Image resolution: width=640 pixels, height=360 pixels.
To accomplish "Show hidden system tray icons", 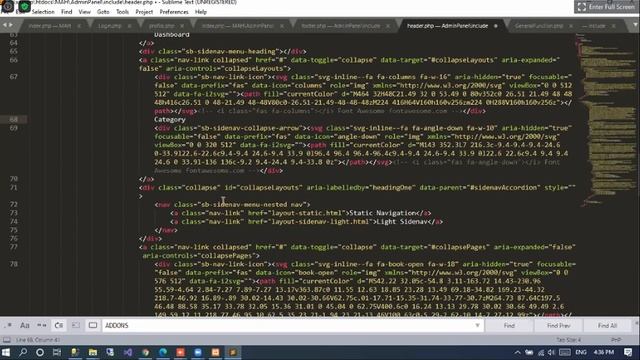I will coord(517,352).
